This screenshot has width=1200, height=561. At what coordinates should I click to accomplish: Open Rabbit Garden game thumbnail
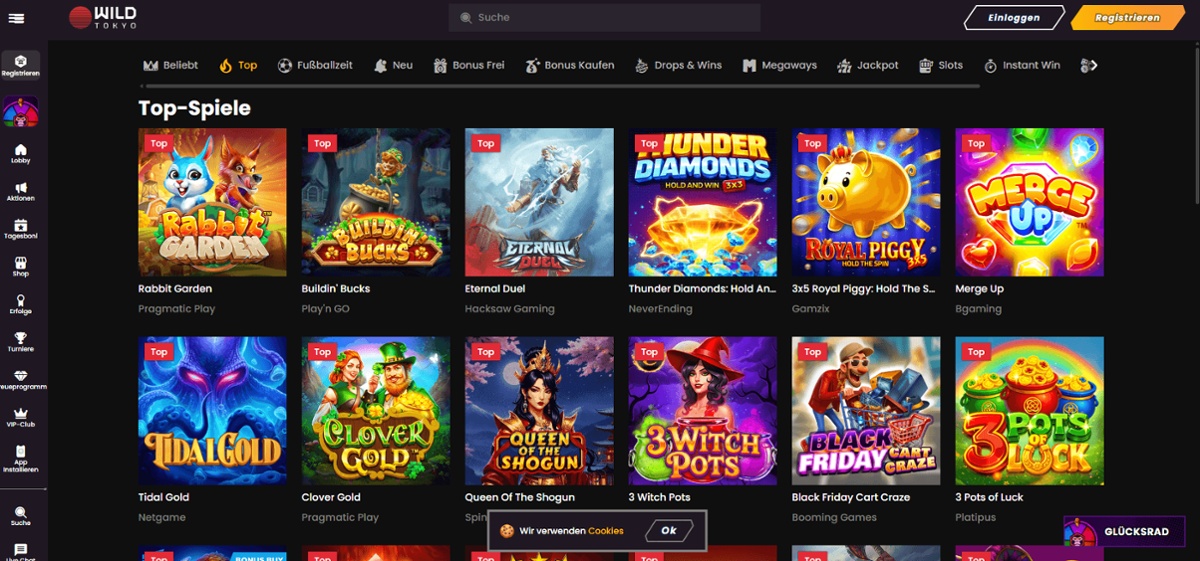[x=212, y=202]
